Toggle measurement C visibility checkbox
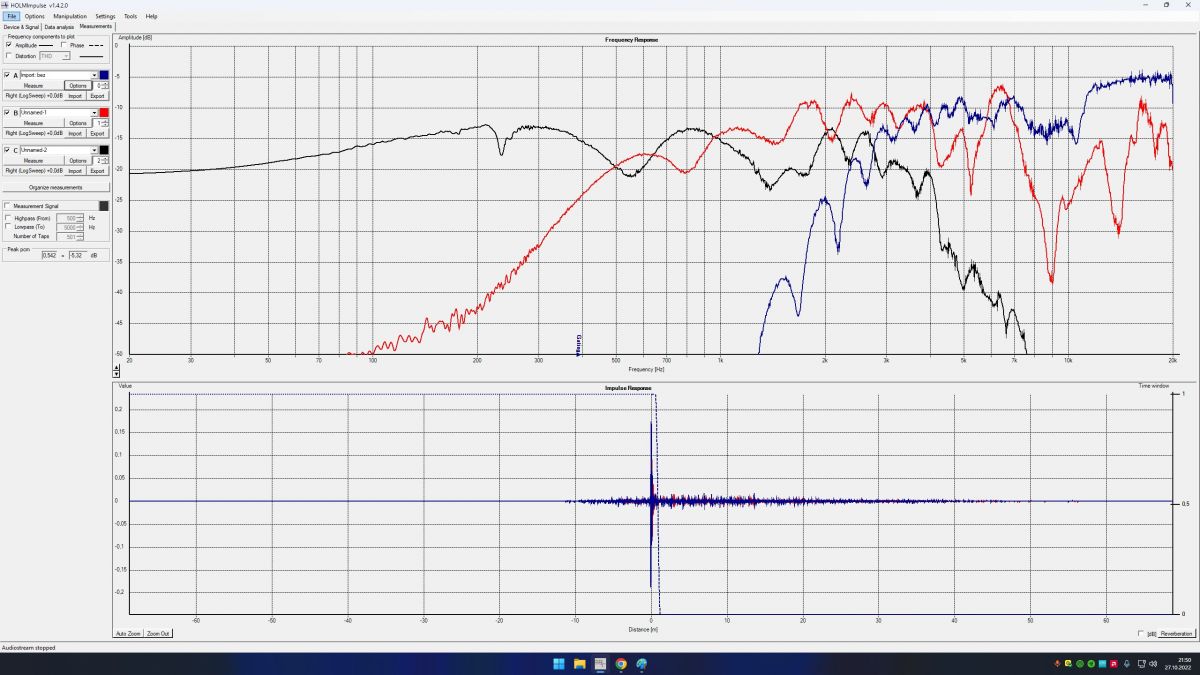 click(x=8, y=150)
